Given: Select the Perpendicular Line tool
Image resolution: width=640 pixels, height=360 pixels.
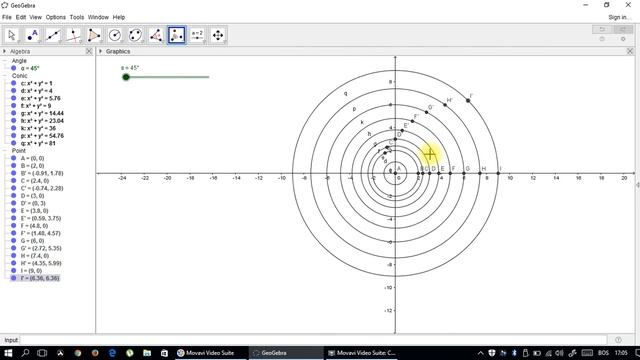Looking at the screenshot, I should tap(73, 35).
